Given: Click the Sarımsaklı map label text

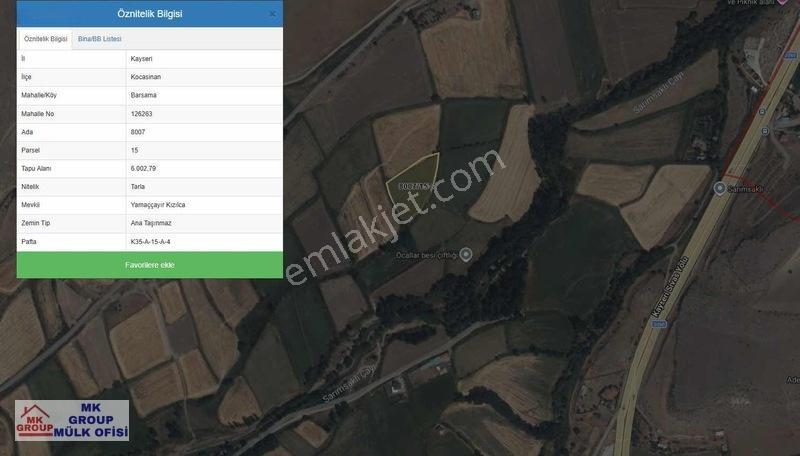Looking at the screenshot, I should 745,189.
